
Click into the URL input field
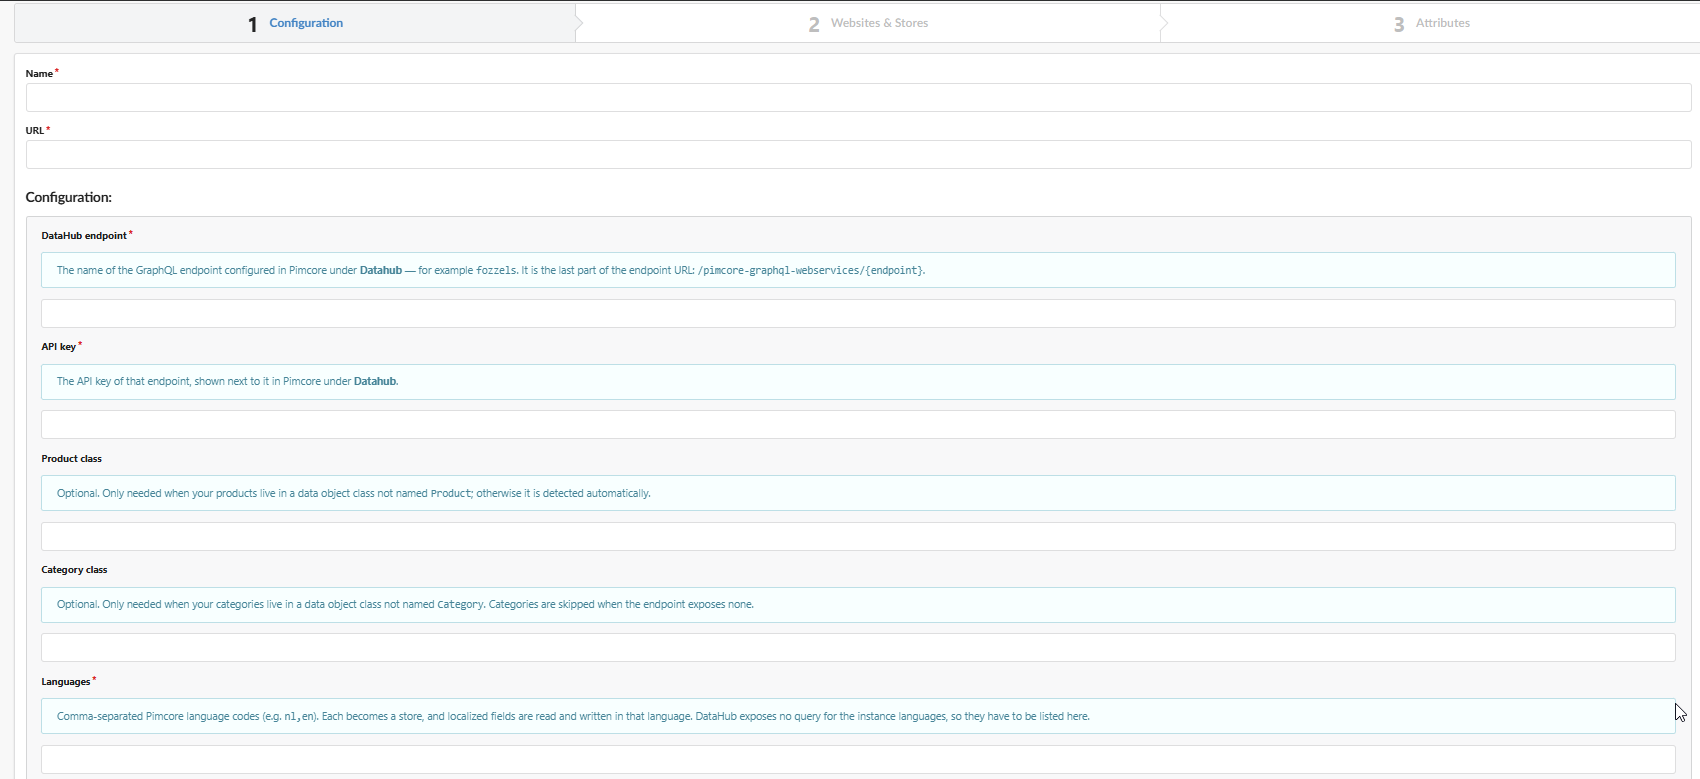(x=858, y=154)
